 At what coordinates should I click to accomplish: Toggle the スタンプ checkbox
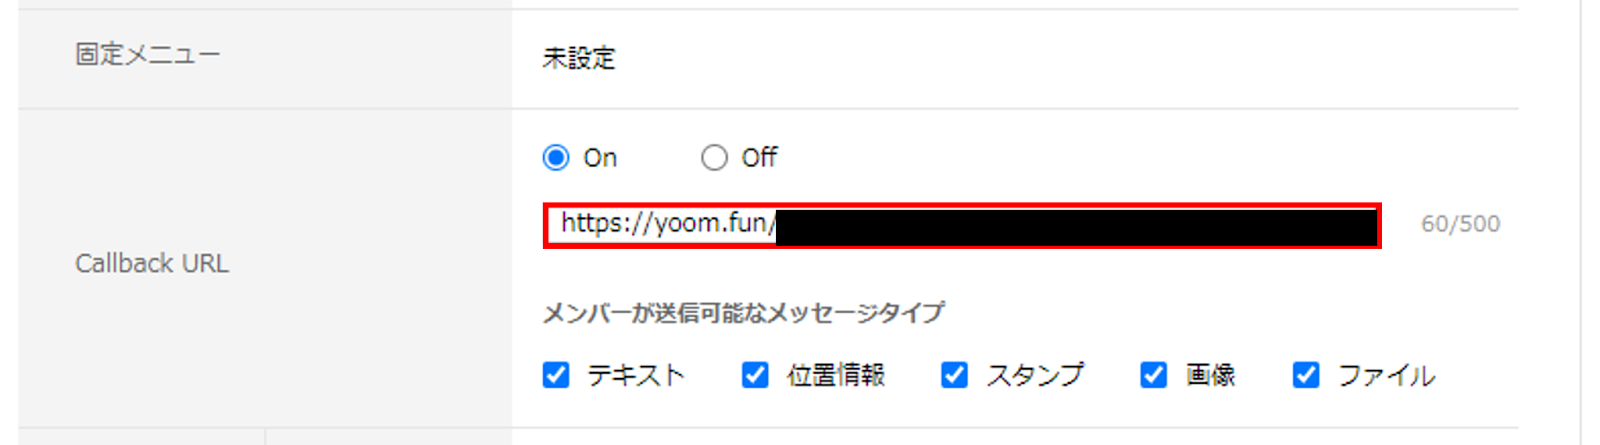(954, 375)
